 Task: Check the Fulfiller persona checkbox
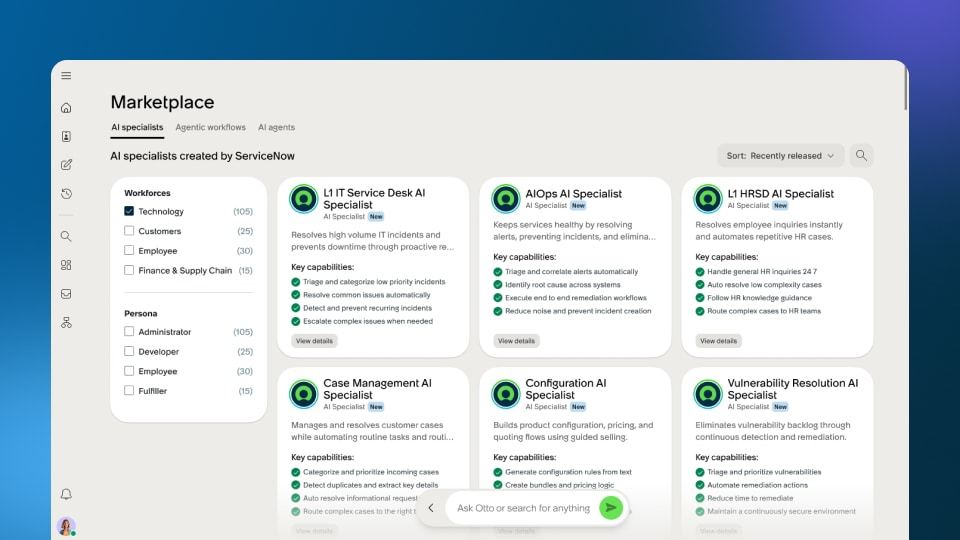point(129,391)
